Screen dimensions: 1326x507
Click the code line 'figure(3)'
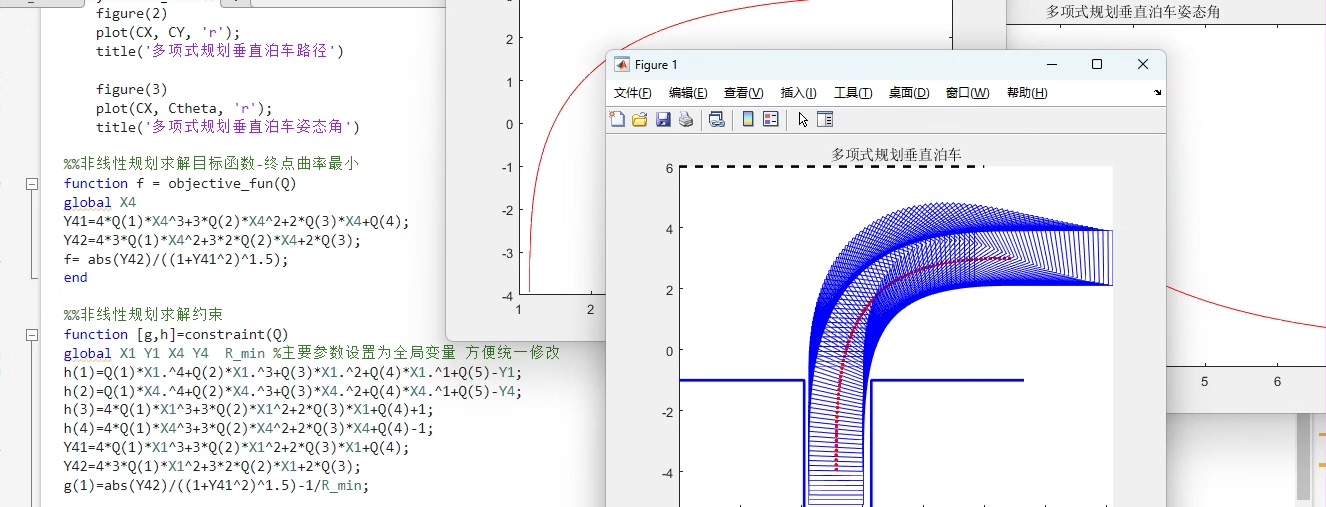[x=132, y=90]
